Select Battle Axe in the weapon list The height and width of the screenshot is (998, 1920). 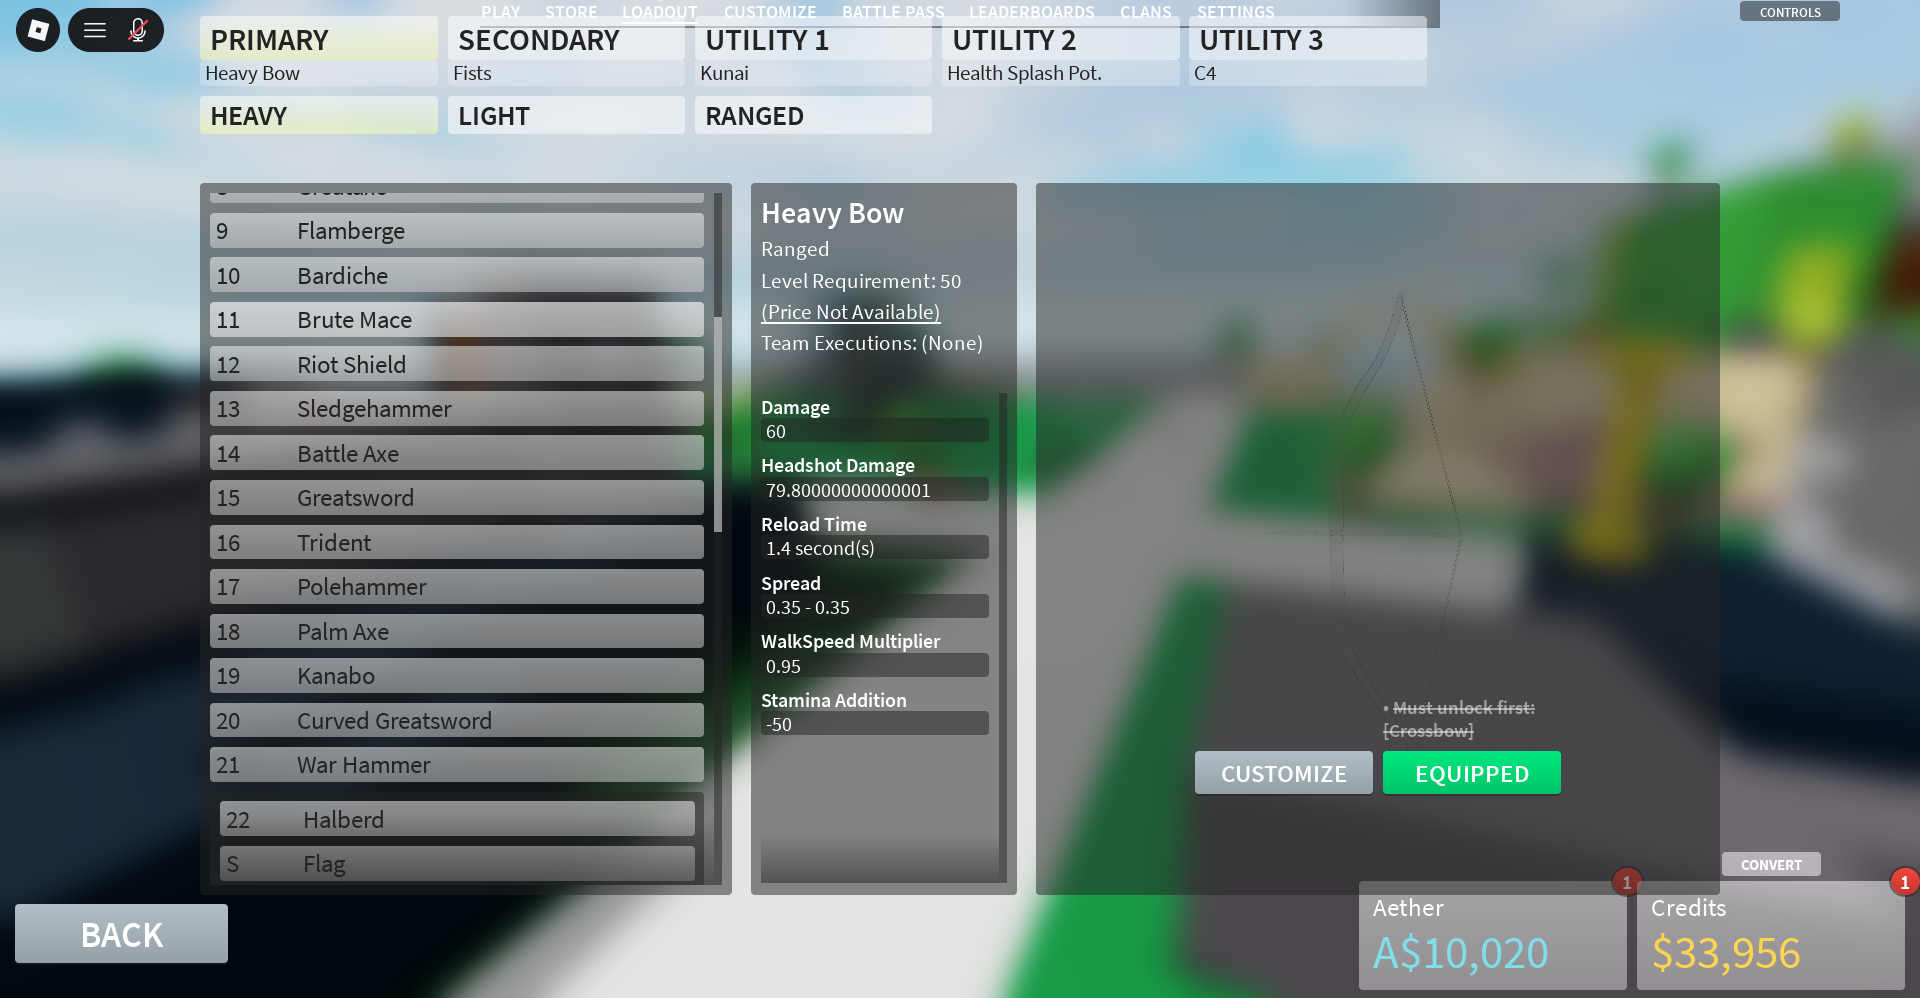pyautogui.click(x=457, y=453)
